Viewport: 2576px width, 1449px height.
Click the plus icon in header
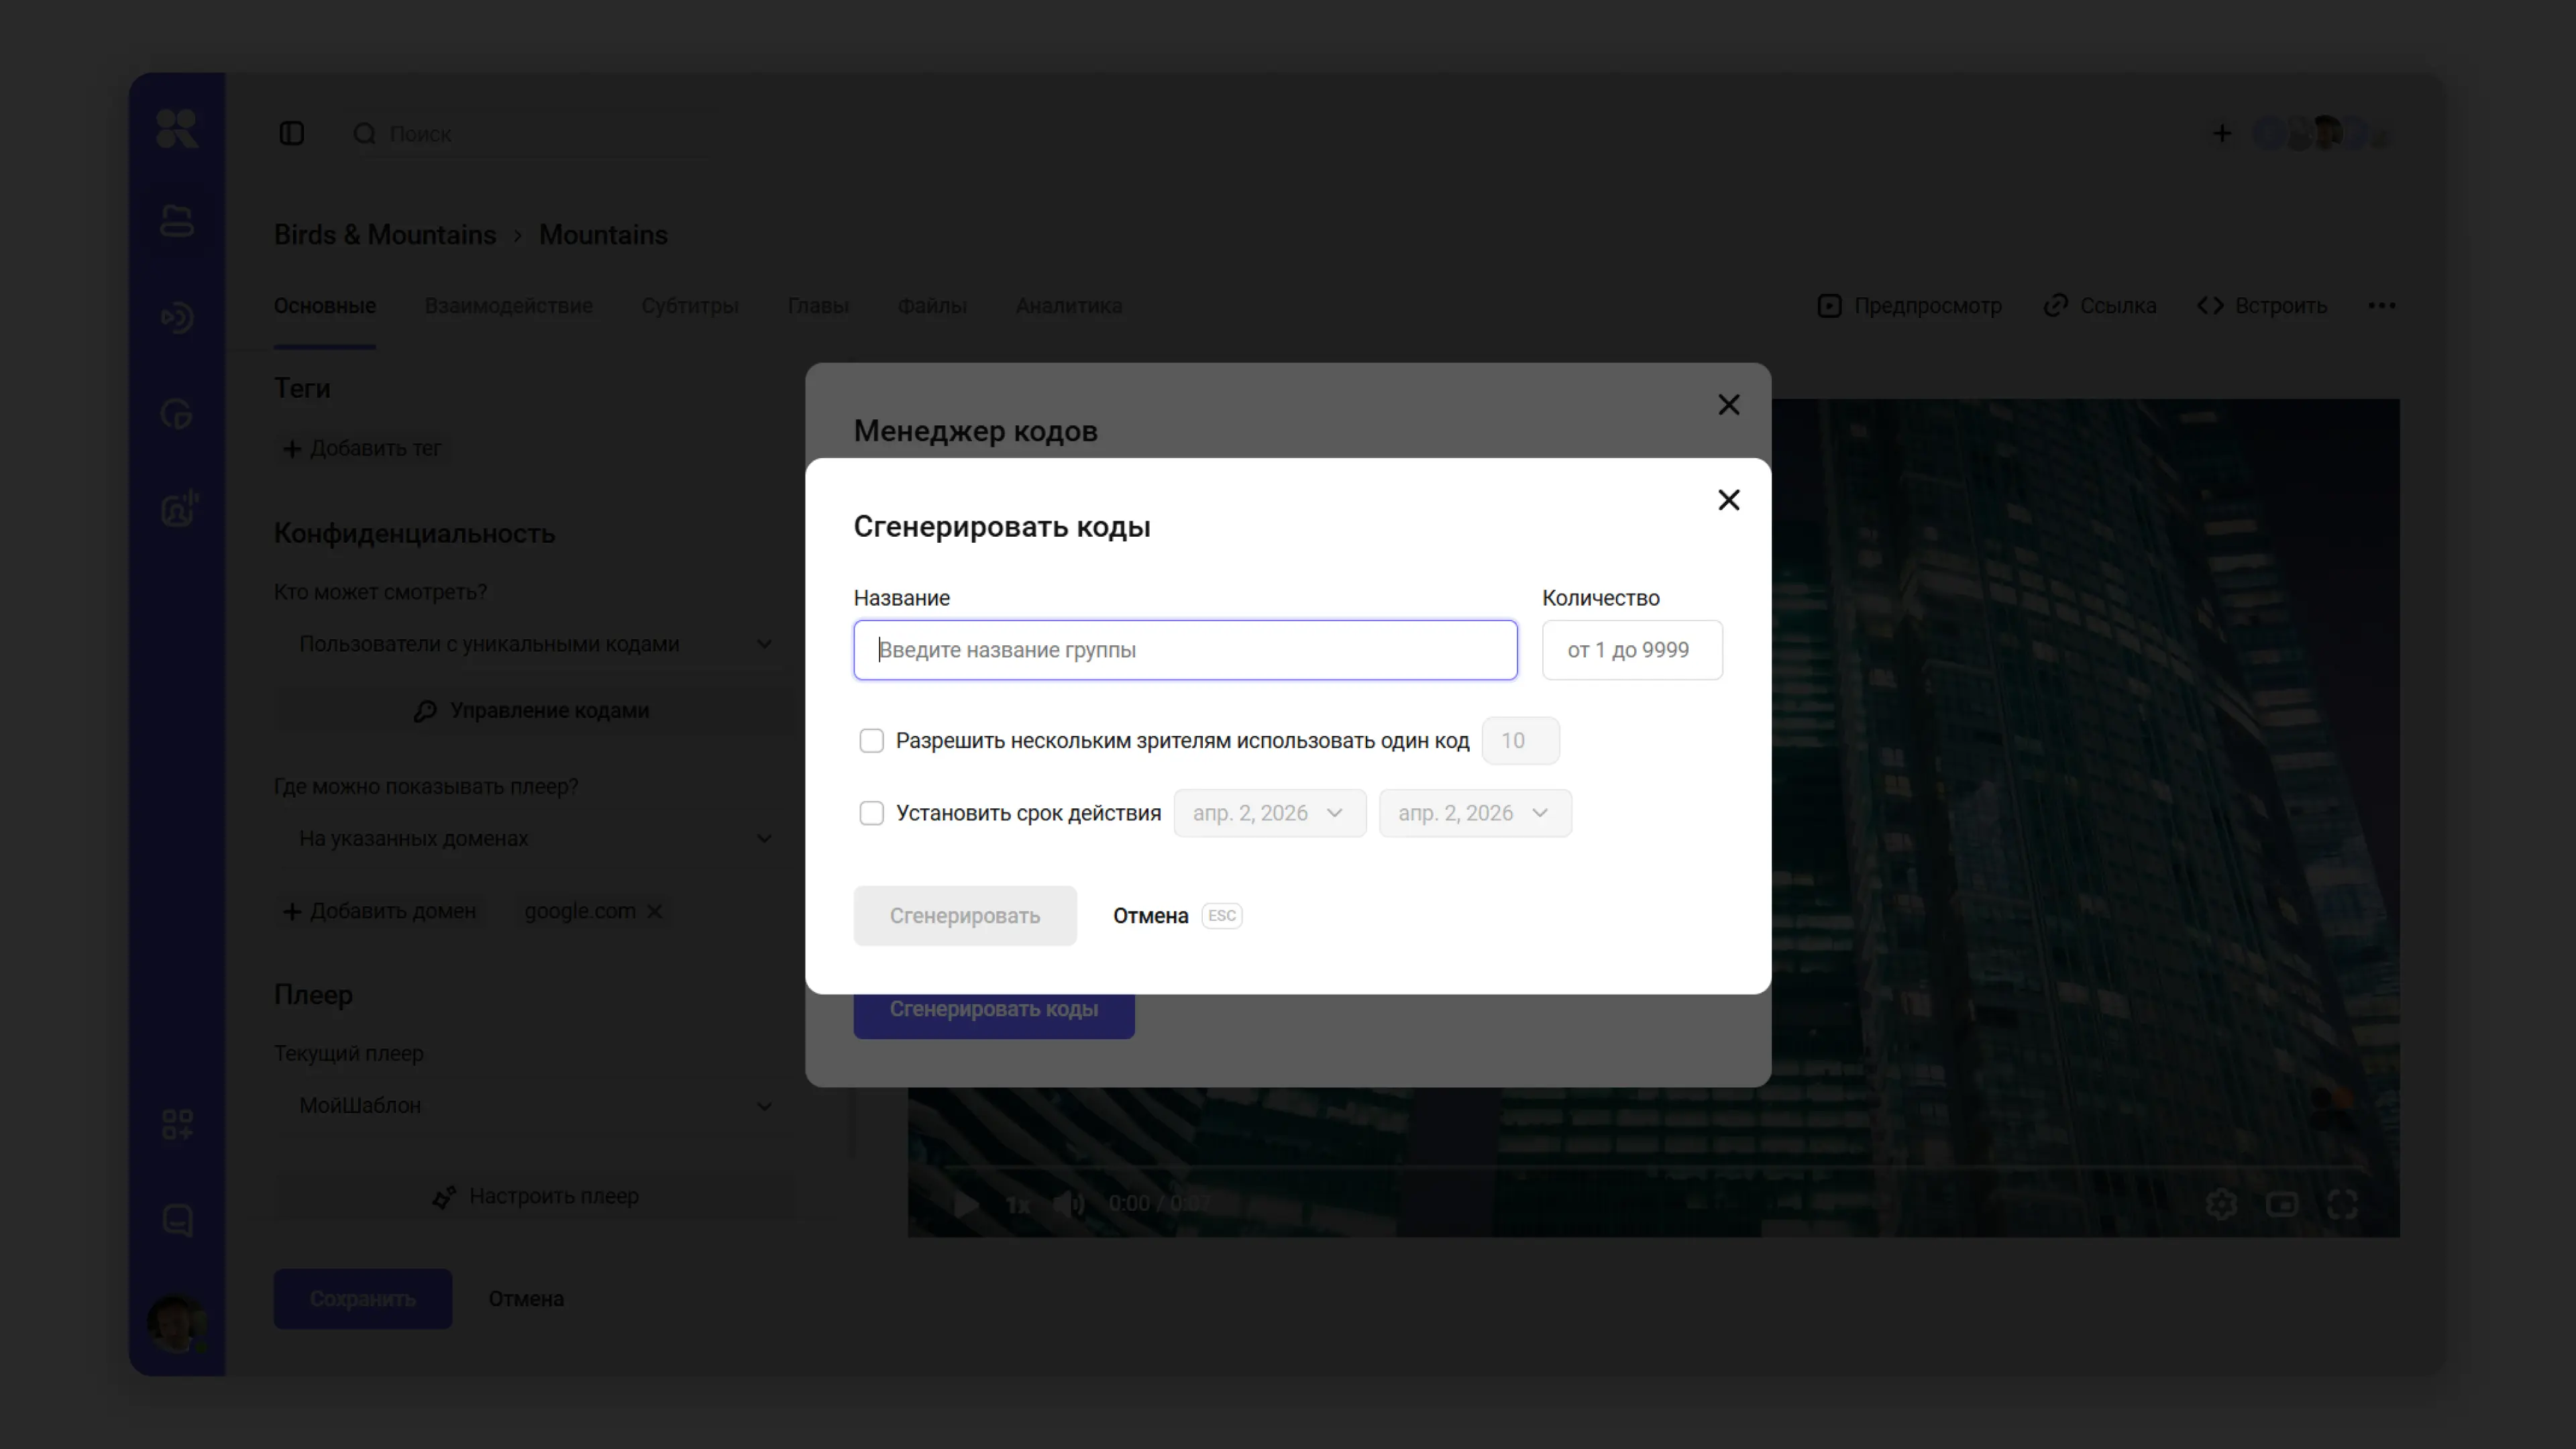[x=2221, y=134]
